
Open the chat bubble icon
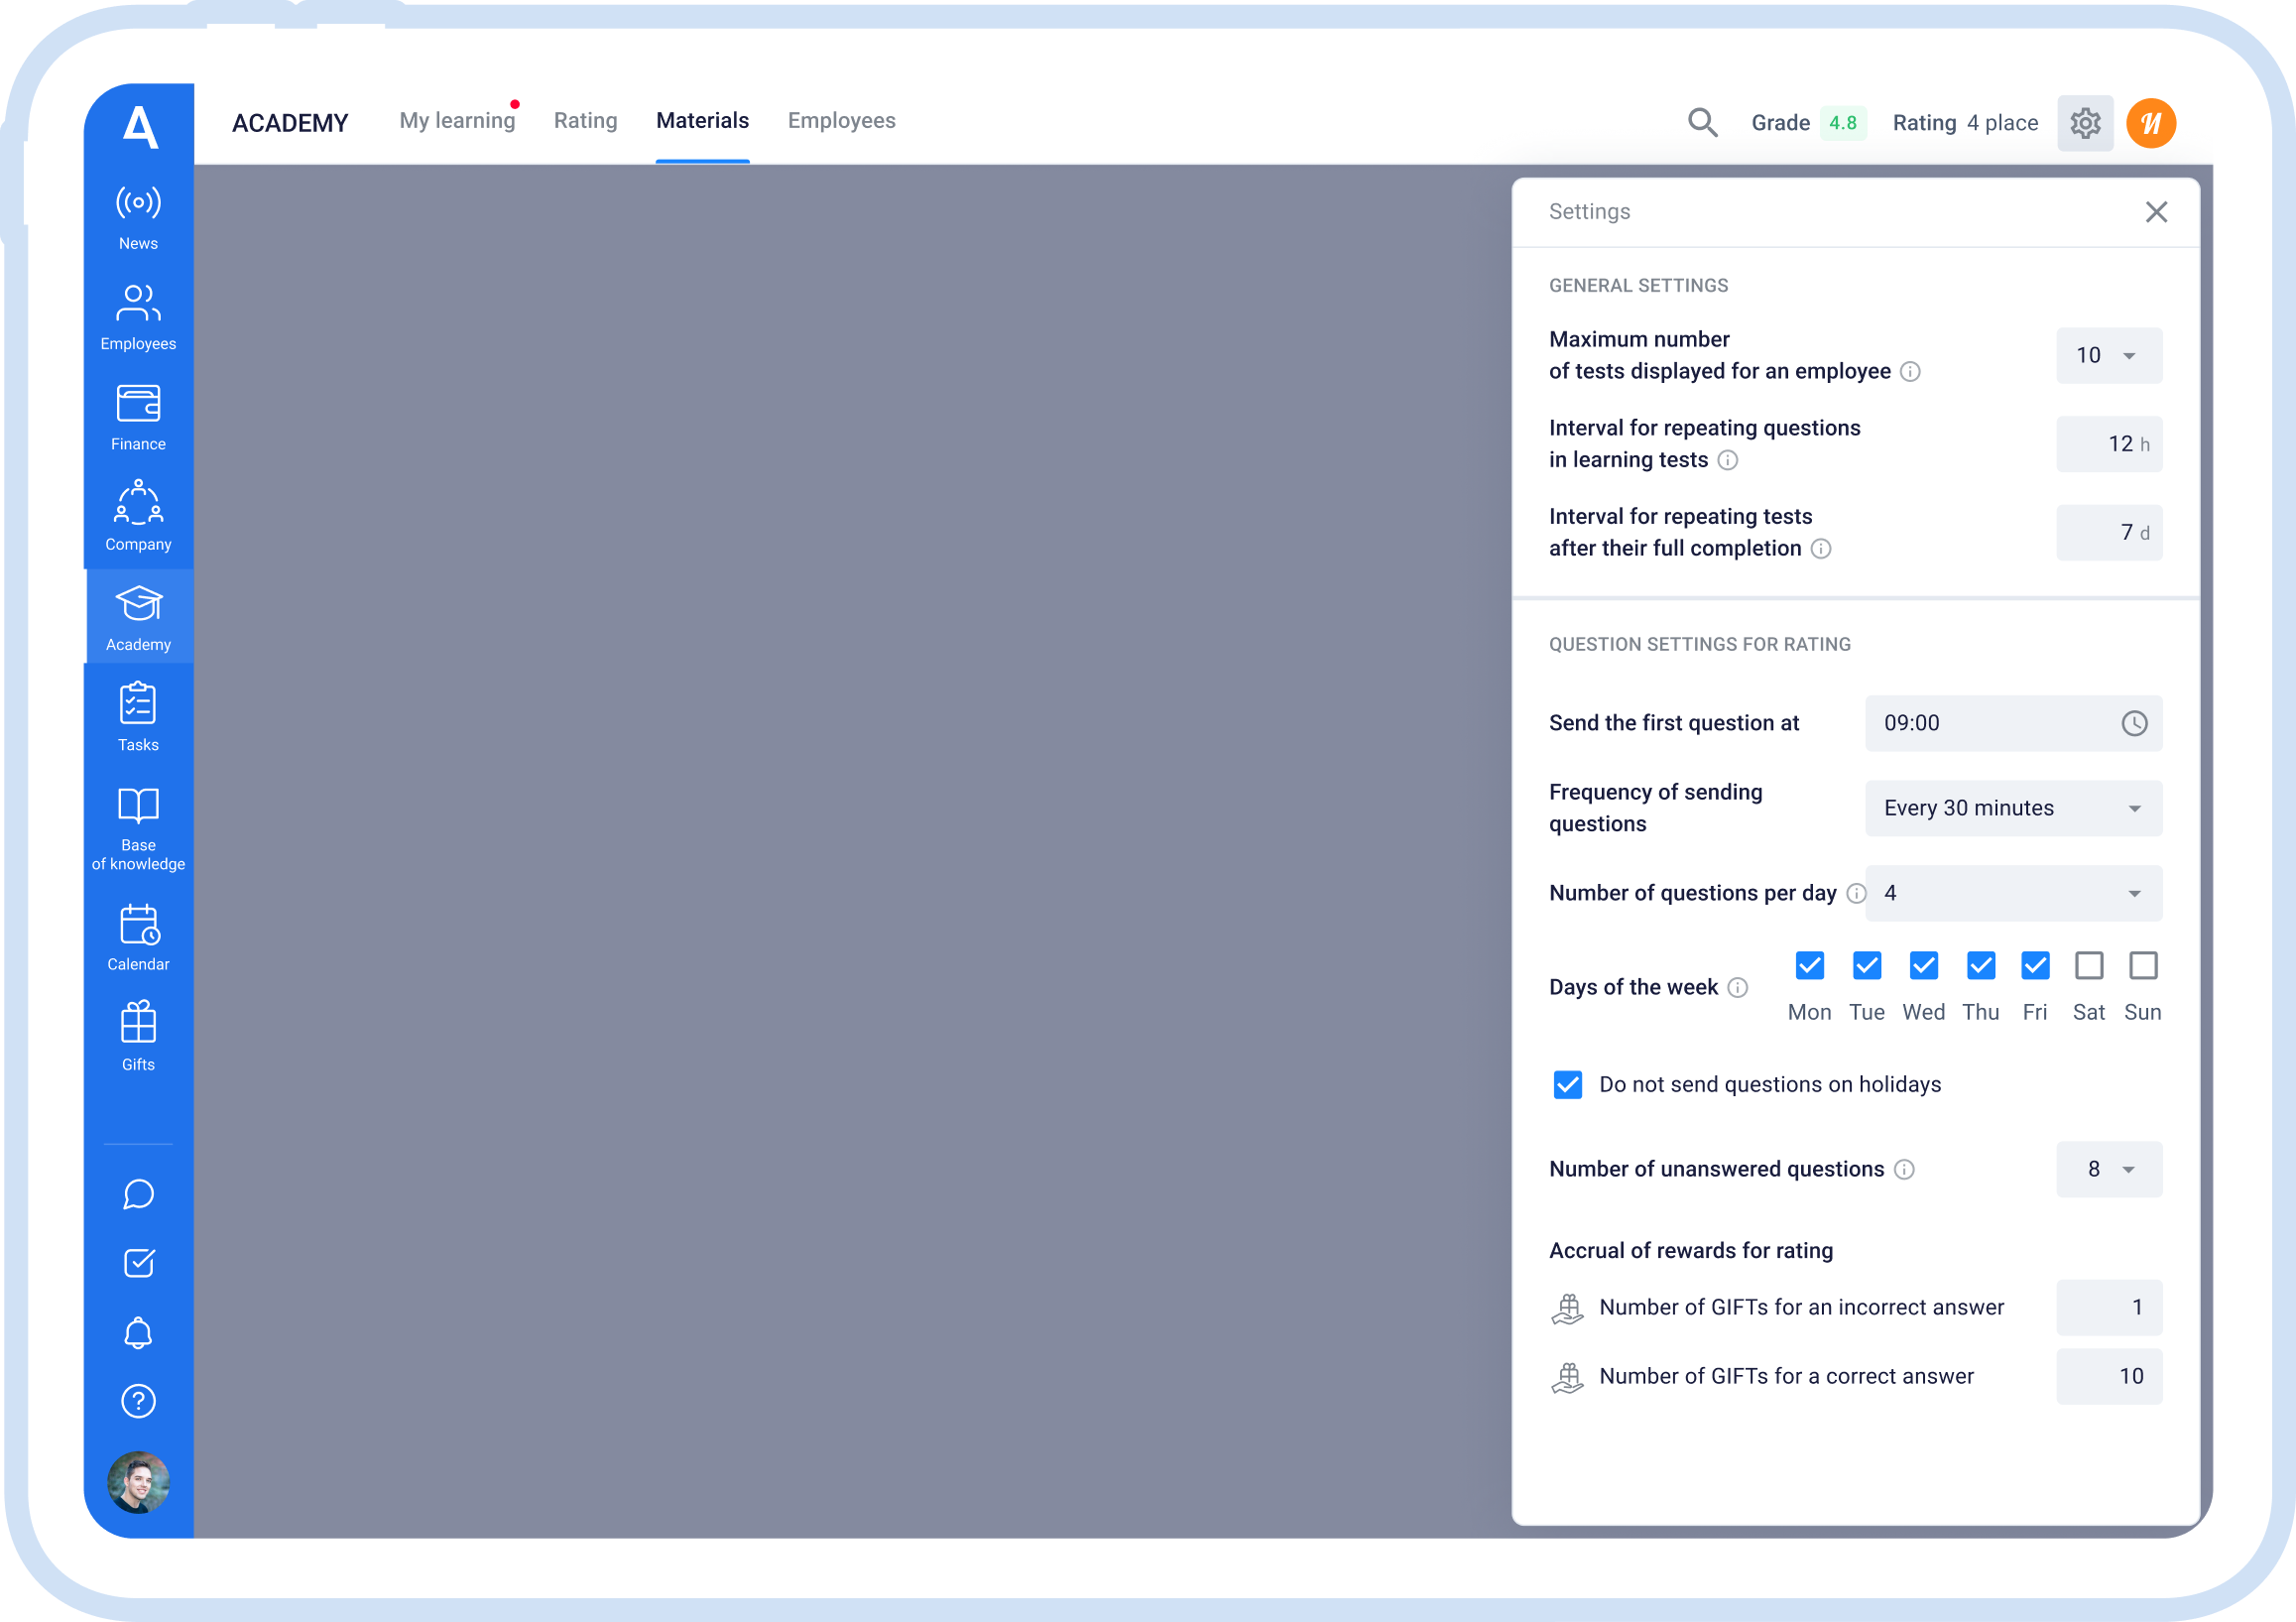[x=138, y=1194]
